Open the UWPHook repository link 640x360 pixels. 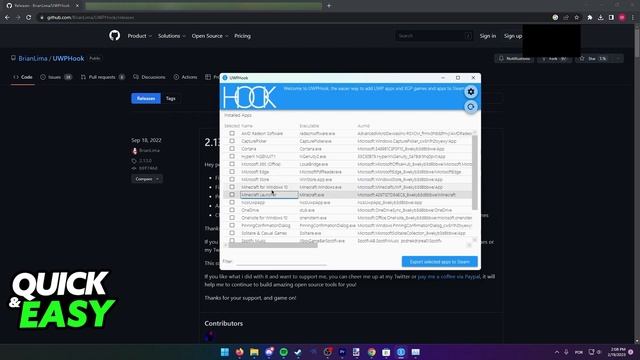[x=68, y=58]
